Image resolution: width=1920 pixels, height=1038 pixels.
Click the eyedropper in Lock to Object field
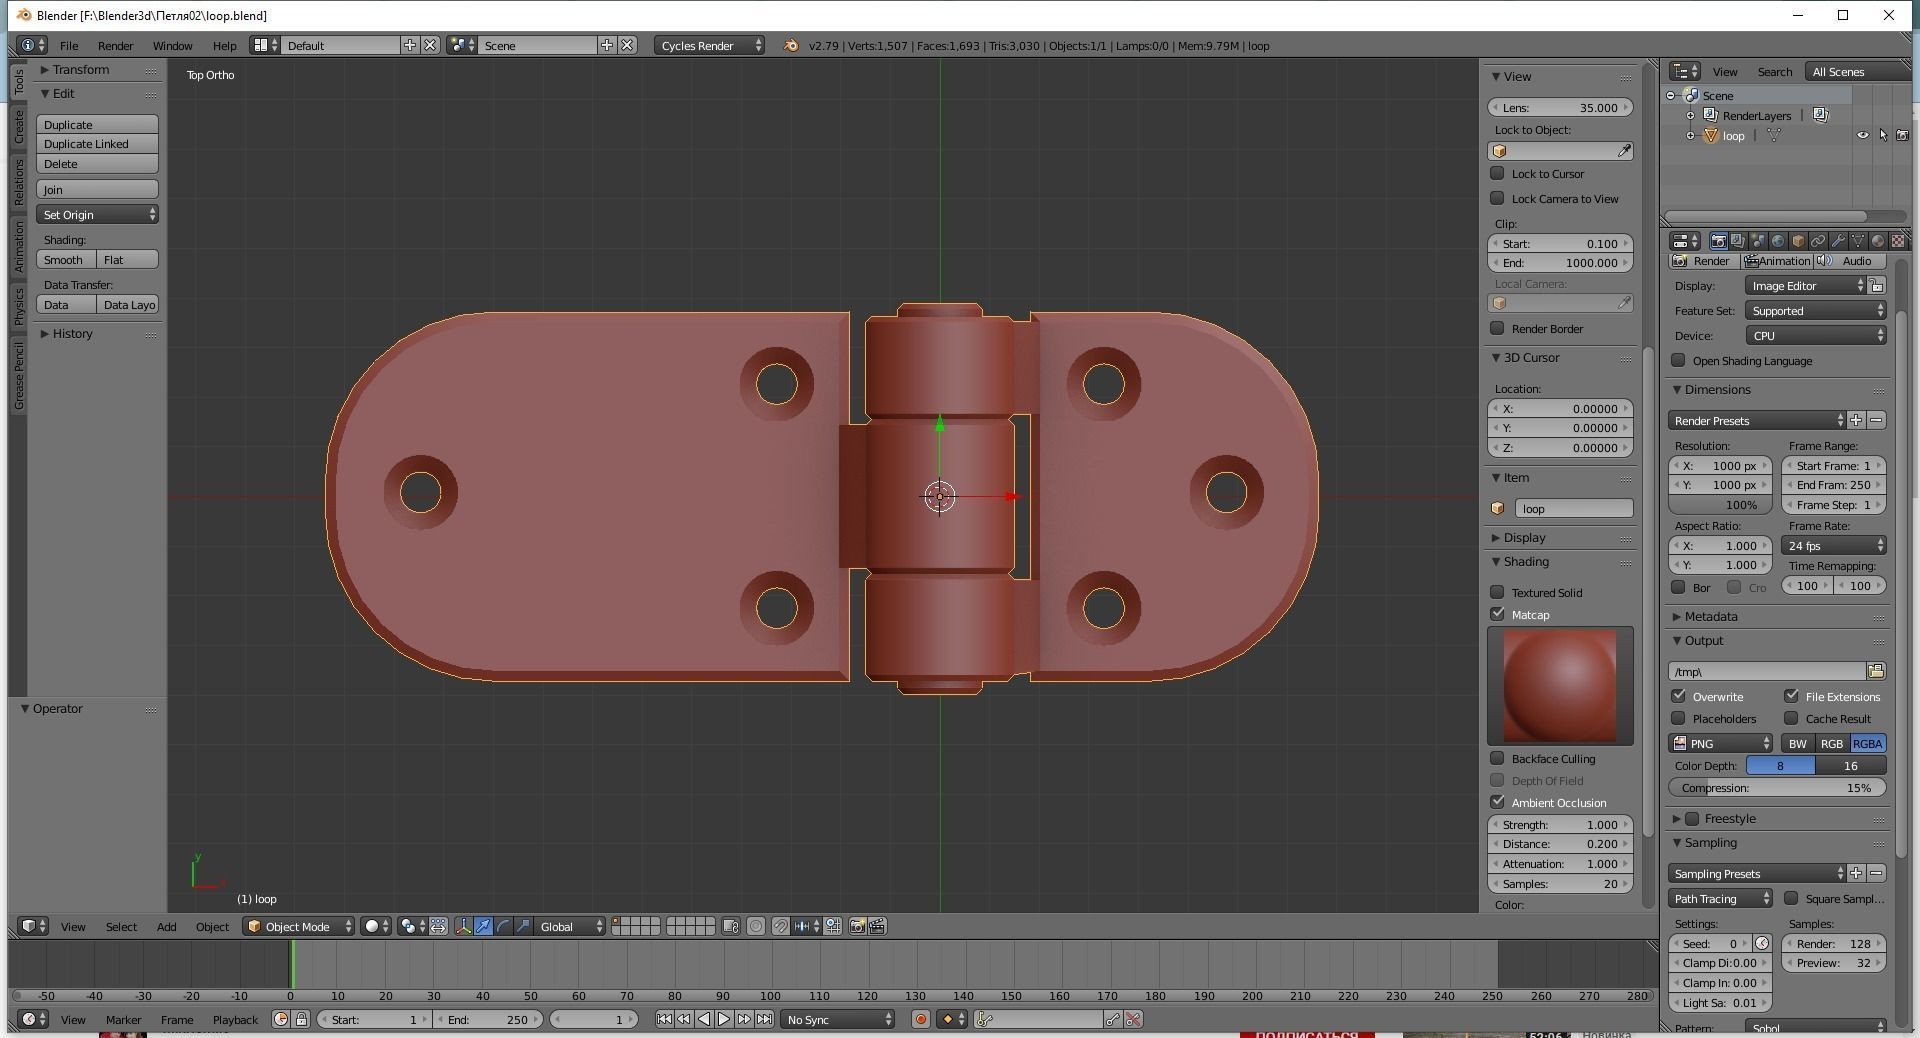1624,151
